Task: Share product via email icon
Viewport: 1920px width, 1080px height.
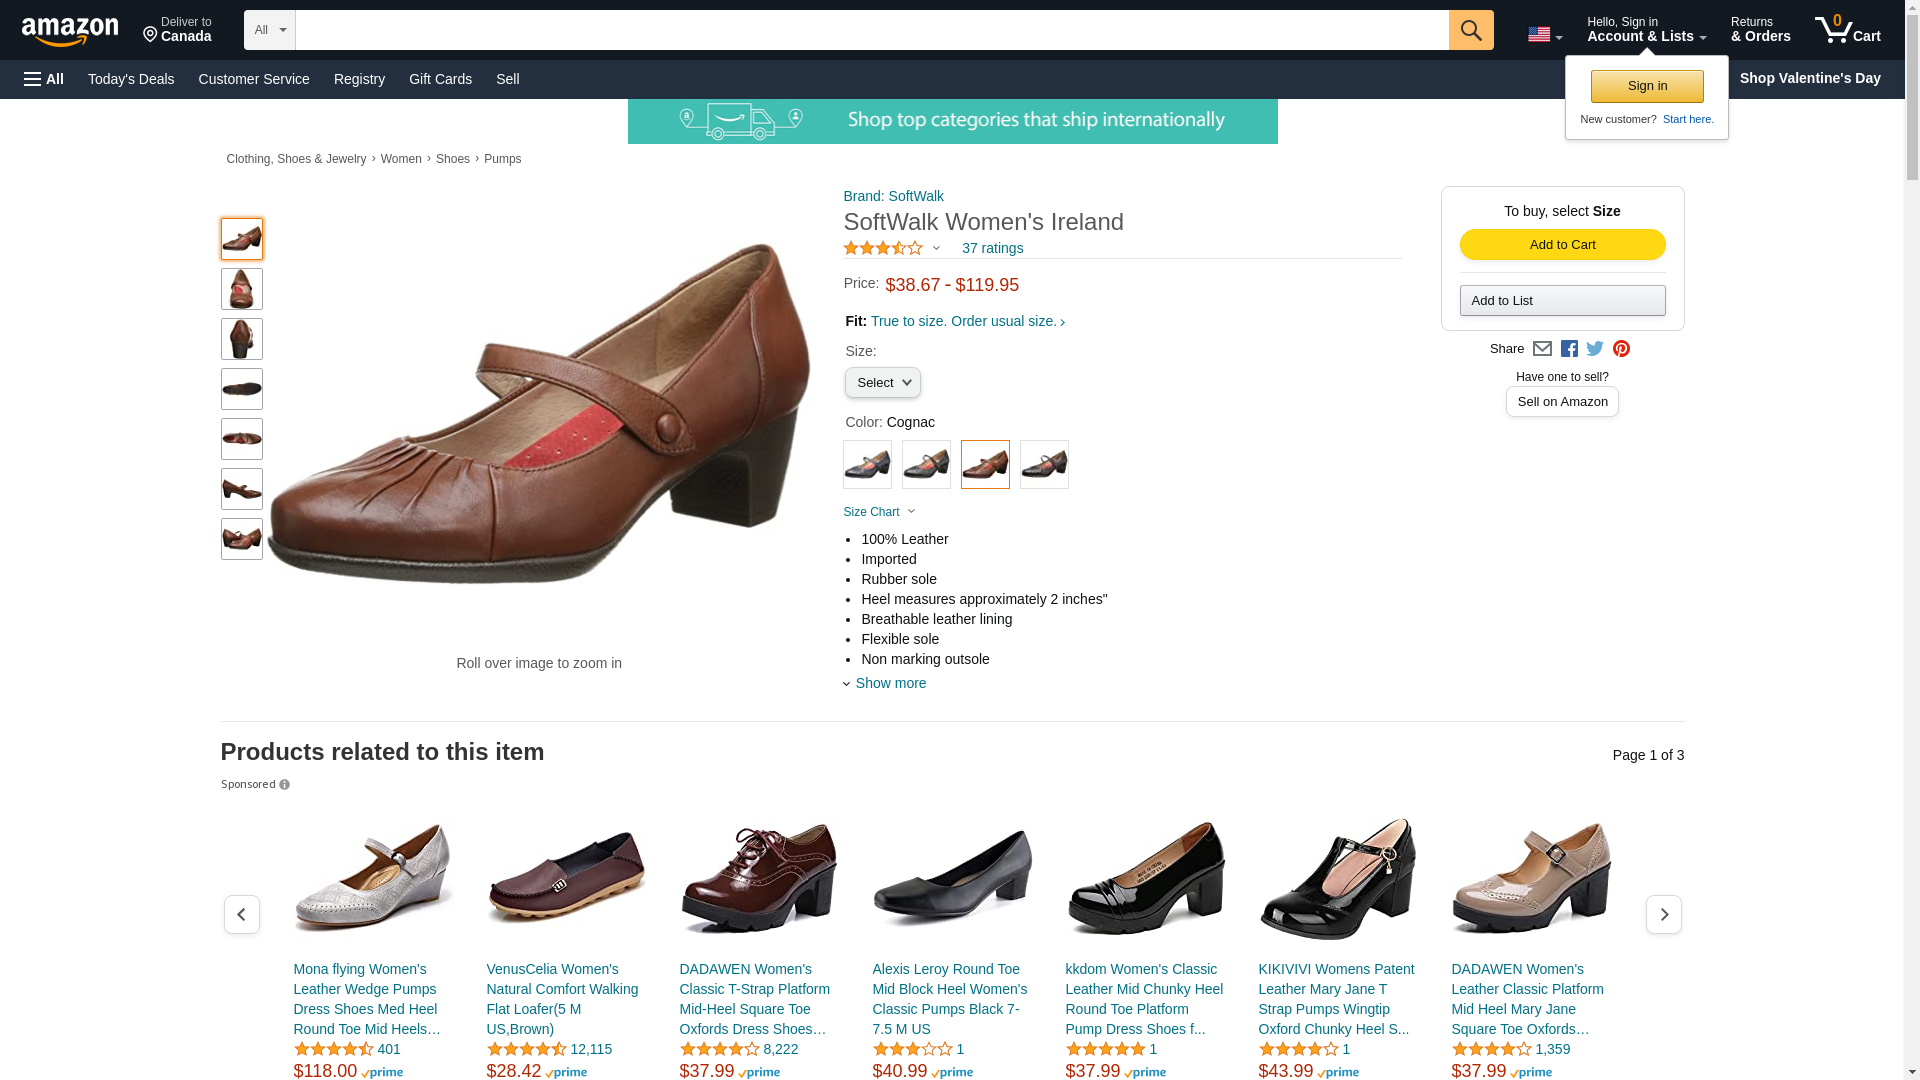Action: tap(1542, 349)
